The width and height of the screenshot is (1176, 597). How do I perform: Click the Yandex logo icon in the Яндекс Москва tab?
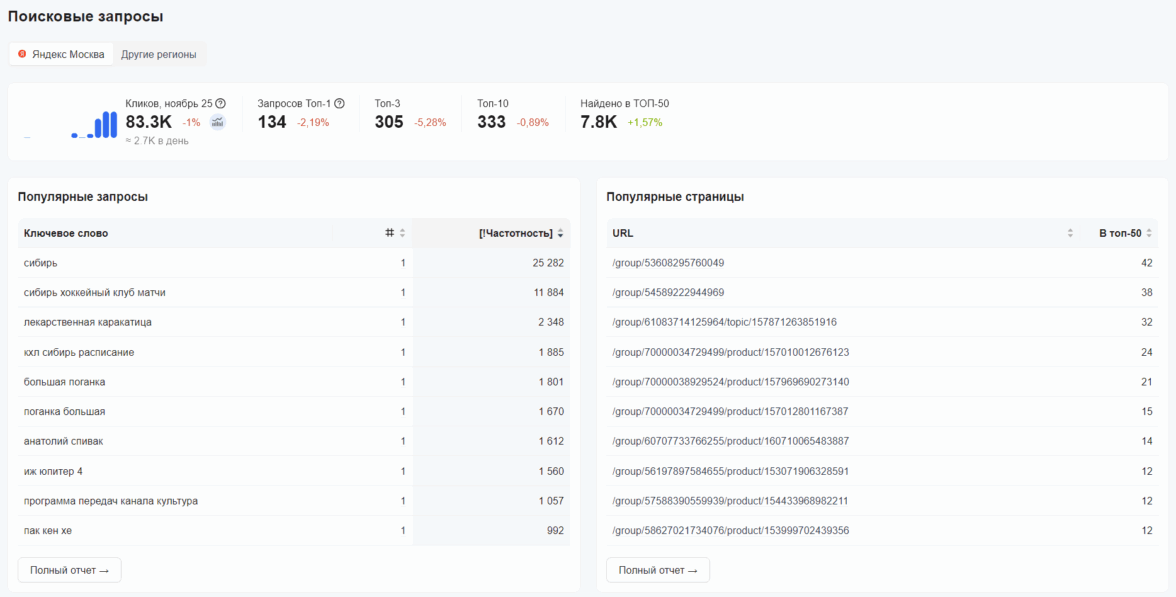(x=22, y=54)
